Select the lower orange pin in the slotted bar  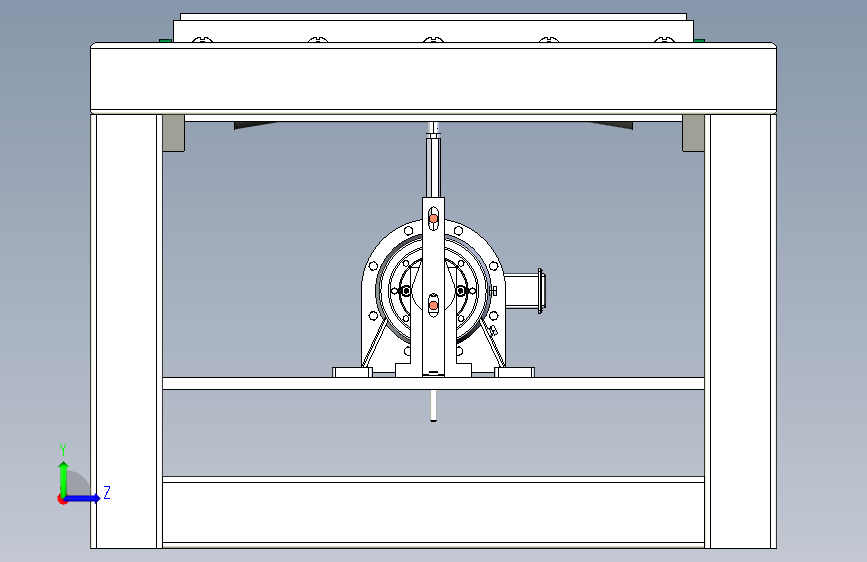(434, 305)
